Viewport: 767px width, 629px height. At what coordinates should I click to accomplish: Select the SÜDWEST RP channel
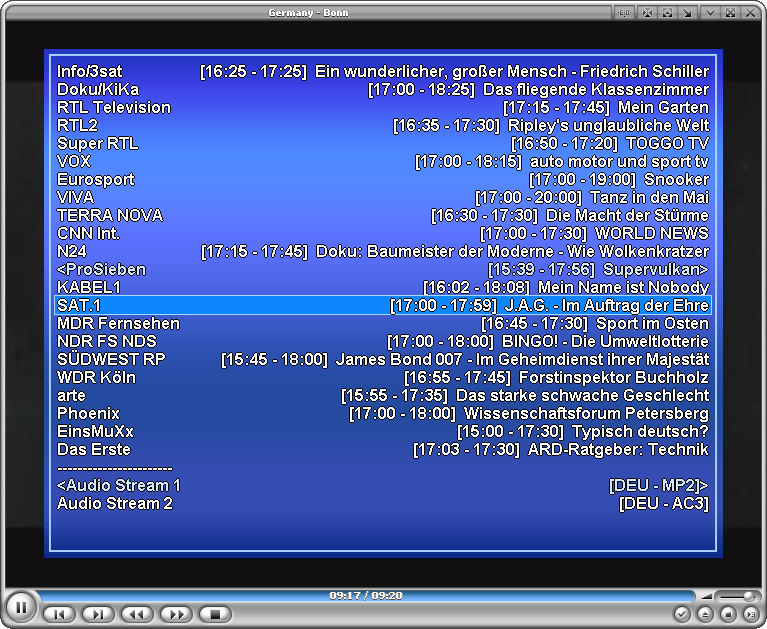pyautogui.click(x=383, y=359)
